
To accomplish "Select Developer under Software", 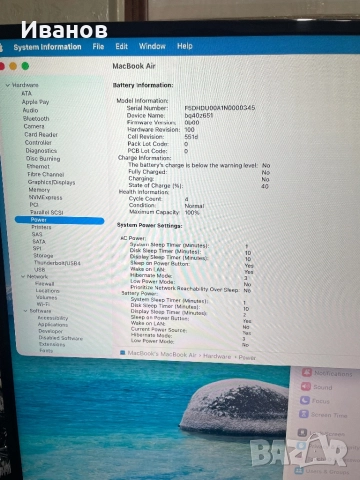I will tap(50, 331).
